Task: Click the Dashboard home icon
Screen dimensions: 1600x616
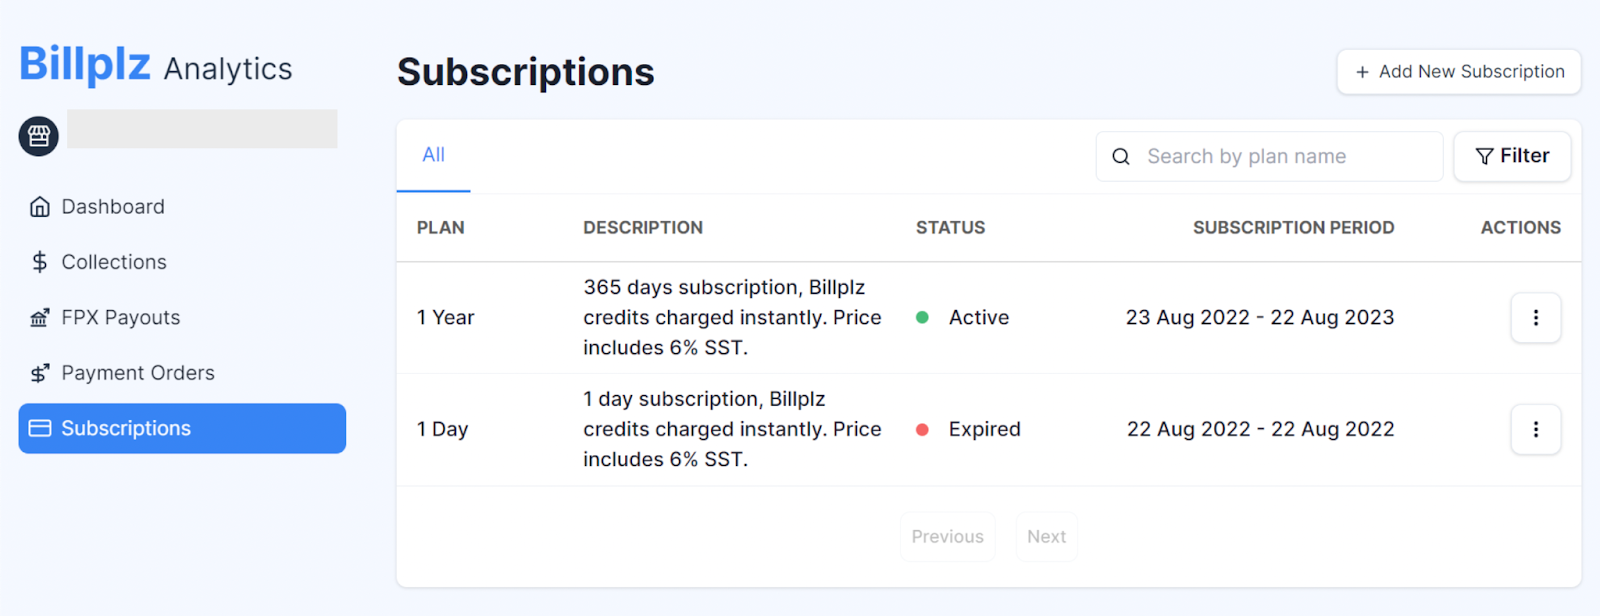Action: coord(40,207)
